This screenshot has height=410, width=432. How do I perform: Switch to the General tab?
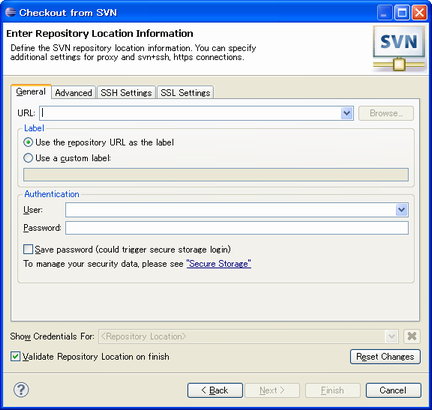pos(31,92)
